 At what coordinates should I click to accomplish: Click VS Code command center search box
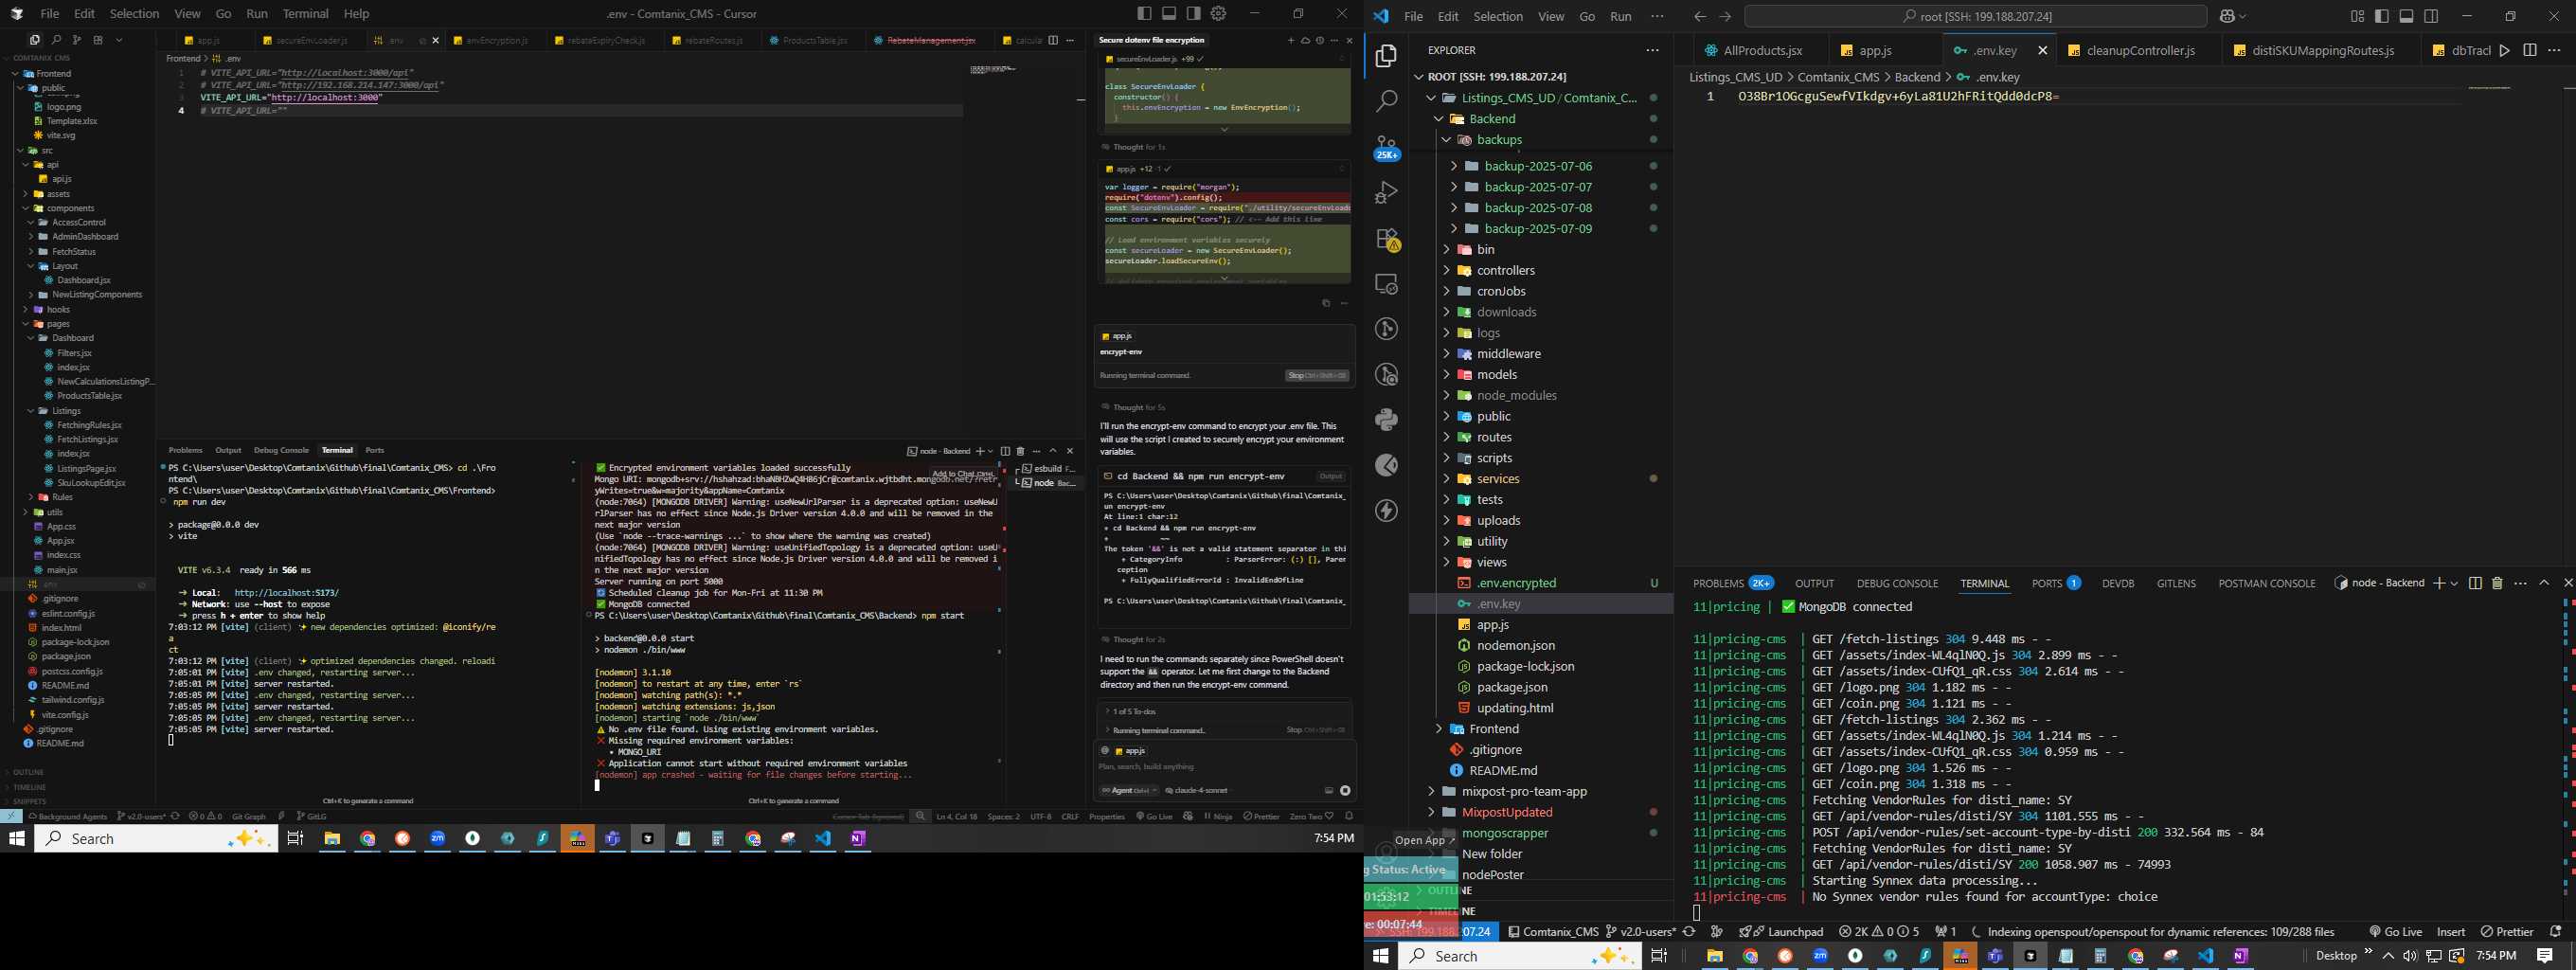coord(1975,16)
